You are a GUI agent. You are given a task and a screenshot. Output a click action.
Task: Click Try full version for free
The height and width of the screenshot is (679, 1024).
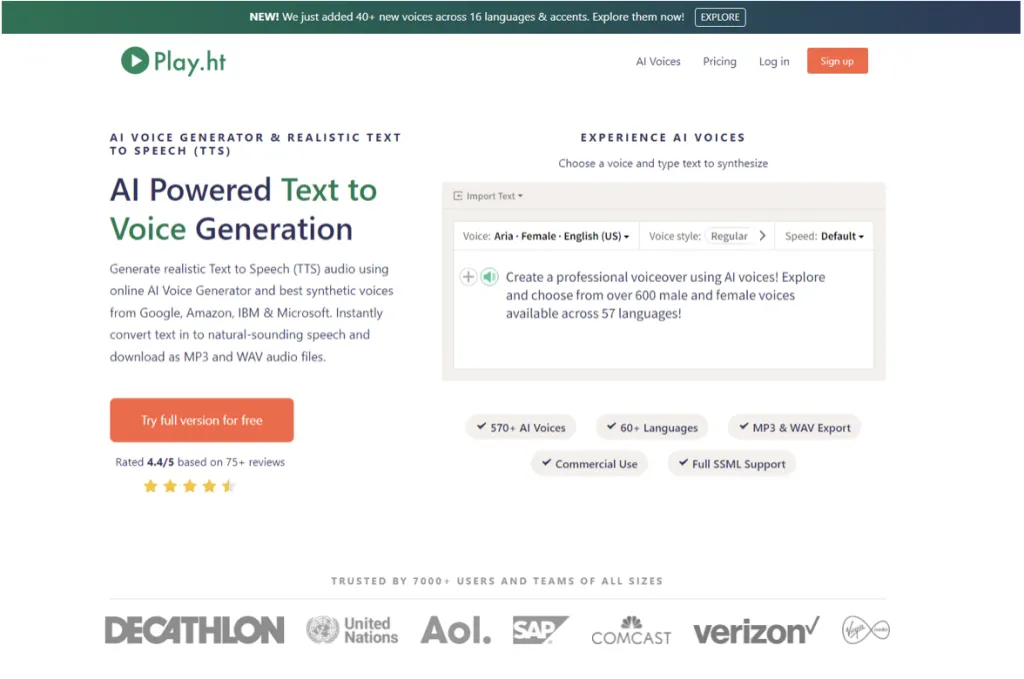point(202,420)
